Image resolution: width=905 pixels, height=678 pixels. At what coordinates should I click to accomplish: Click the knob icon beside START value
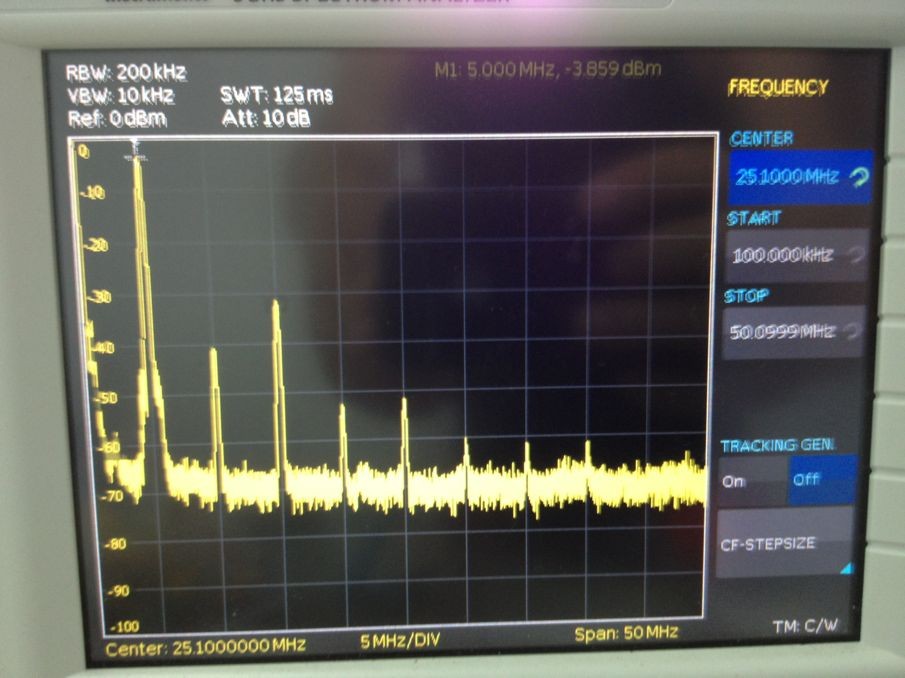pos(856,254)
